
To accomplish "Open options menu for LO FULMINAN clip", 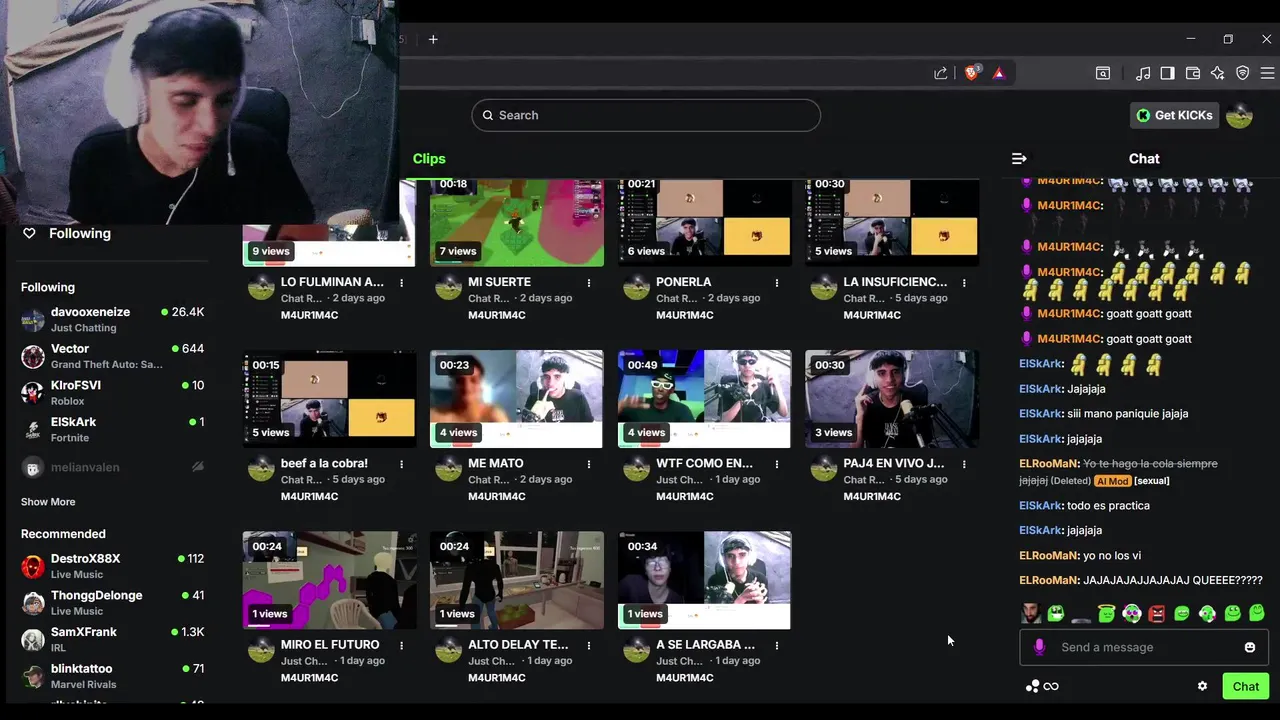I will click(x=402, y=283).
